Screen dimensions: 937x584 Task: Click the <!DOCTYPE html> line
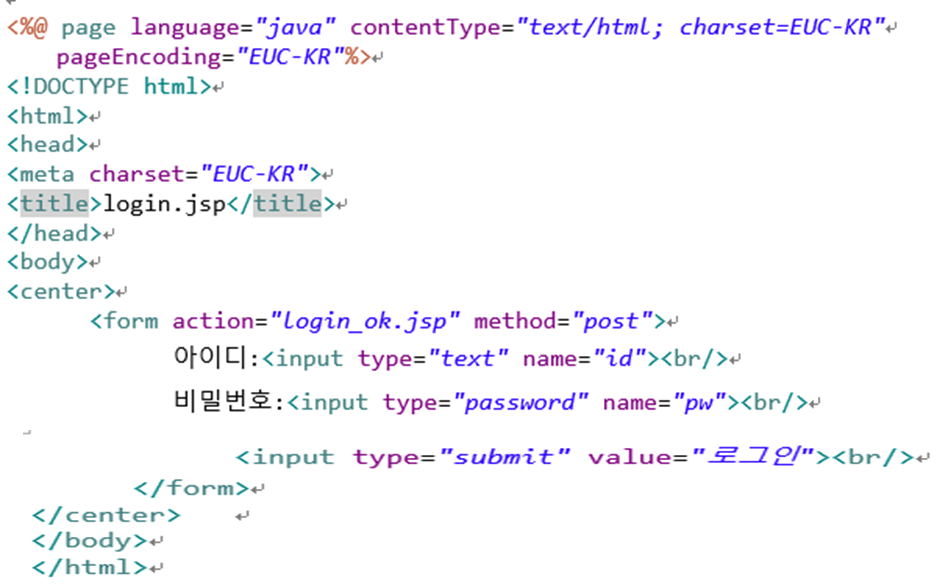(x=109, y=87)
